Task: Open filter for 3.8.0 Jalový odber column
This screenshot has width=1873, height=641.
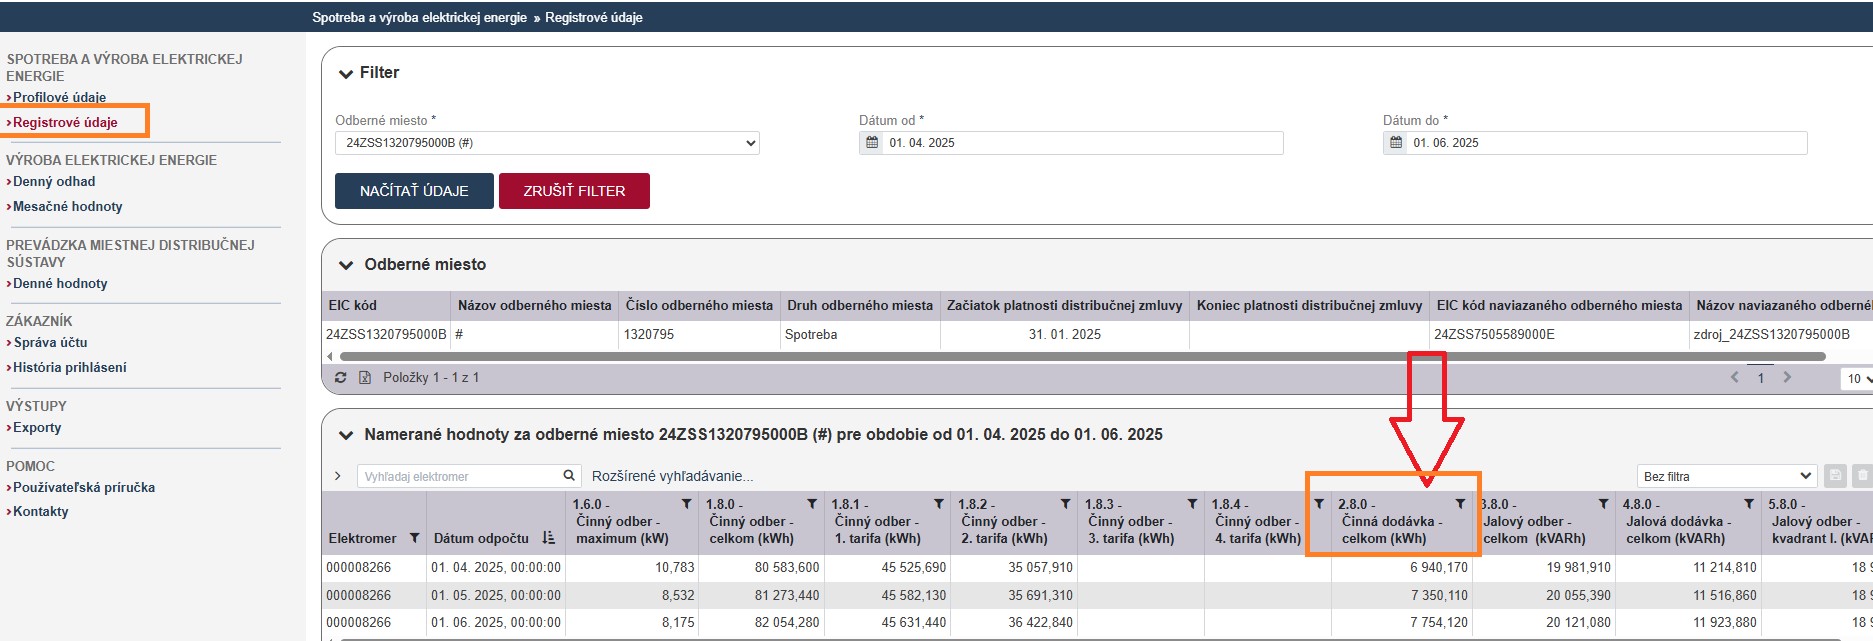Action: pos(1603,504)
